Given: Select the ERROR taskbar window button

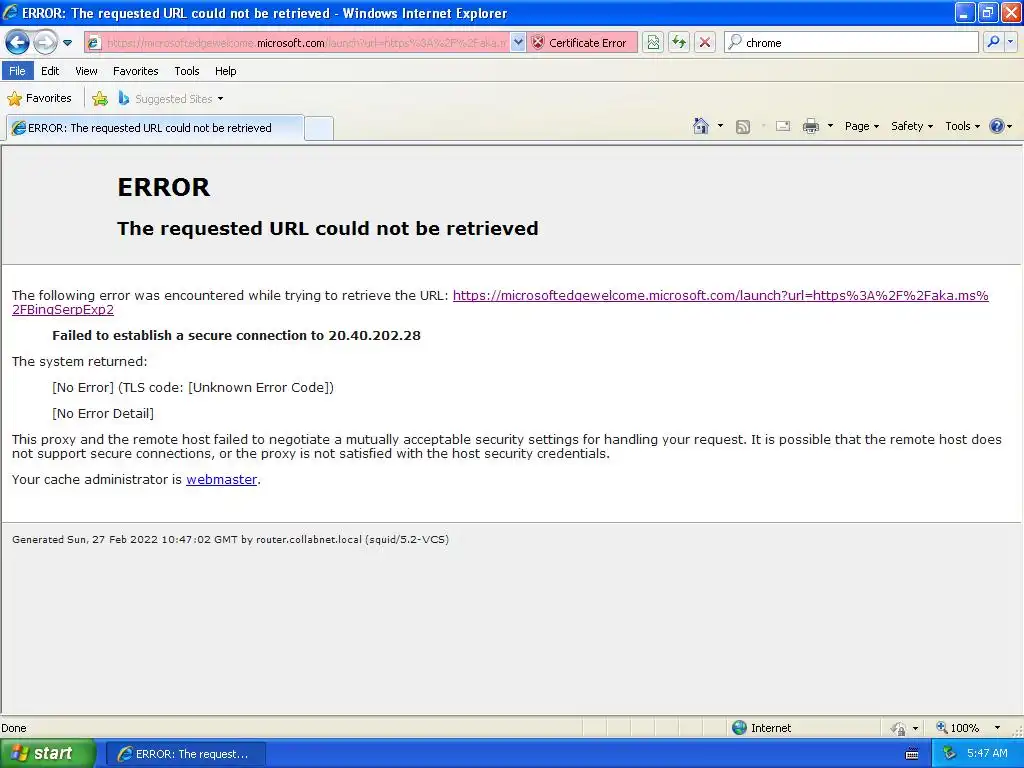Looking at the screenshot, I should tap(185, 754).
